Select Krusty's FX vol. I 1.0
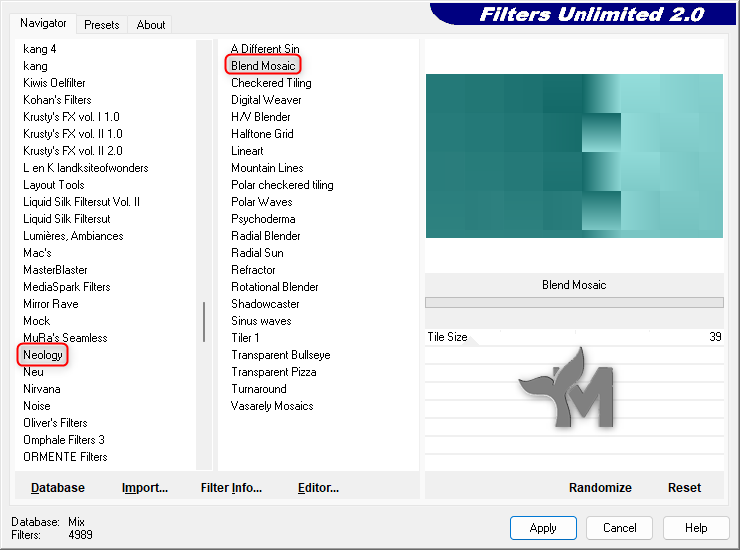 click(71, 117)
